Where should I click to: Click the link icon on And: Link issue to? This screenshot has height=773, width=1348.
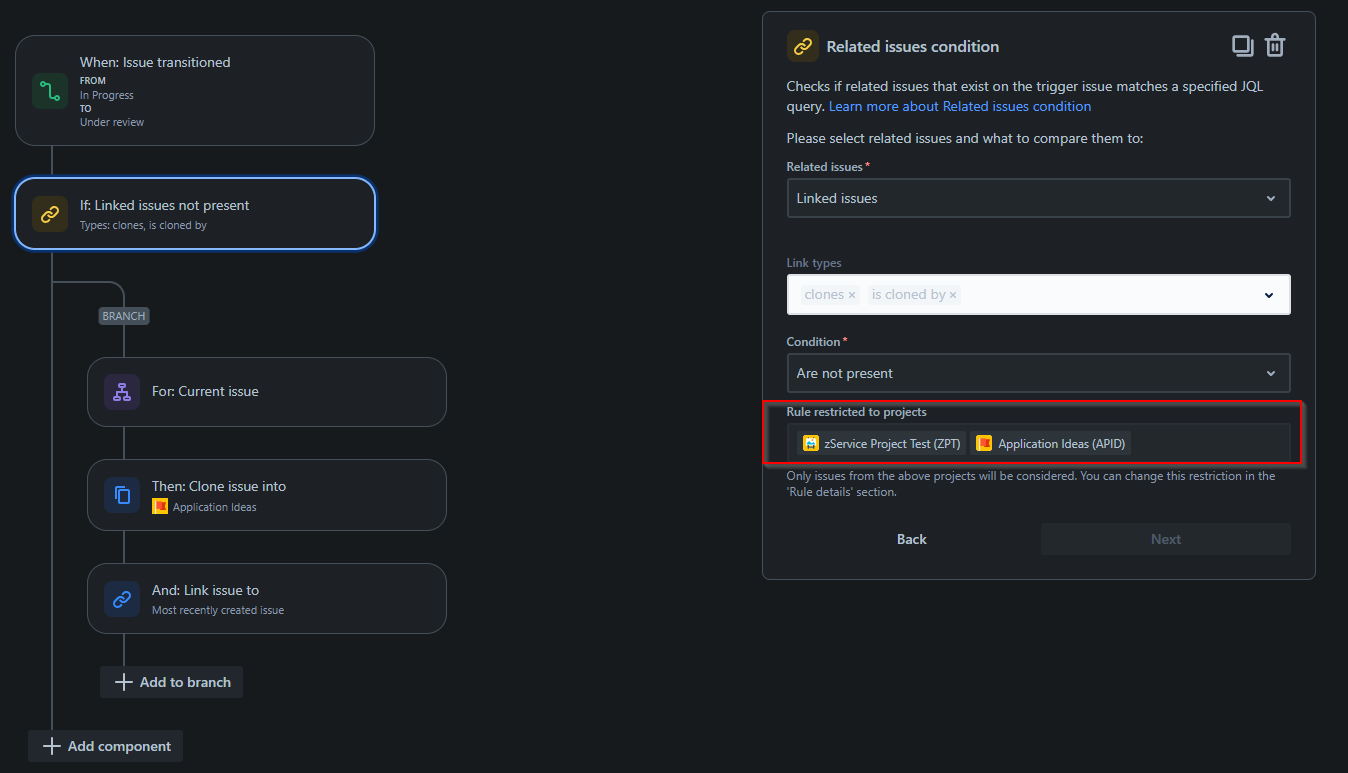click(x=121, y=598)
